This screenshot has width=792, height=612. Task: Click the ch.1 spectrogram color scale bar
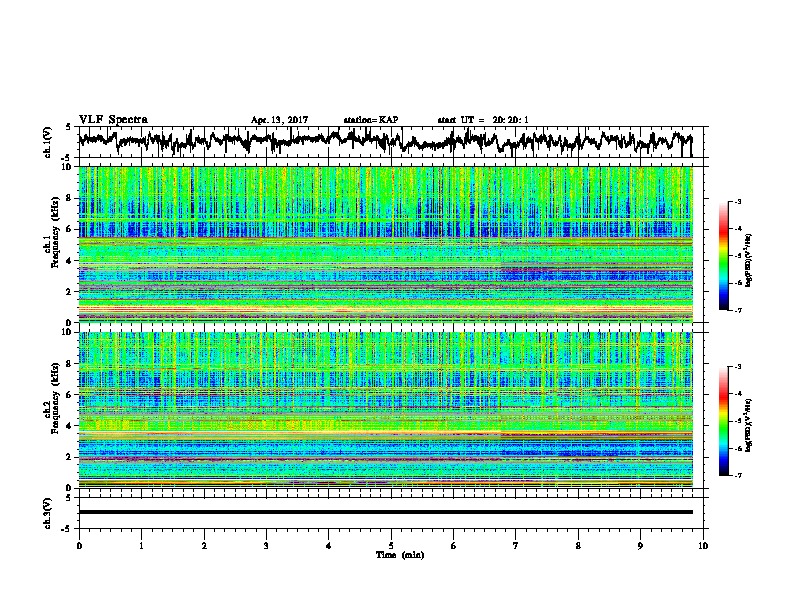click(x=723, y=256)
